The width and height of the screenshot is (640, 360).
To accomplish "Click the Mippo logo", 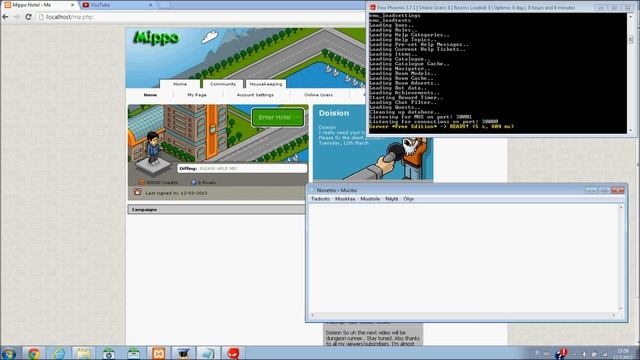I will click(156, 38).
